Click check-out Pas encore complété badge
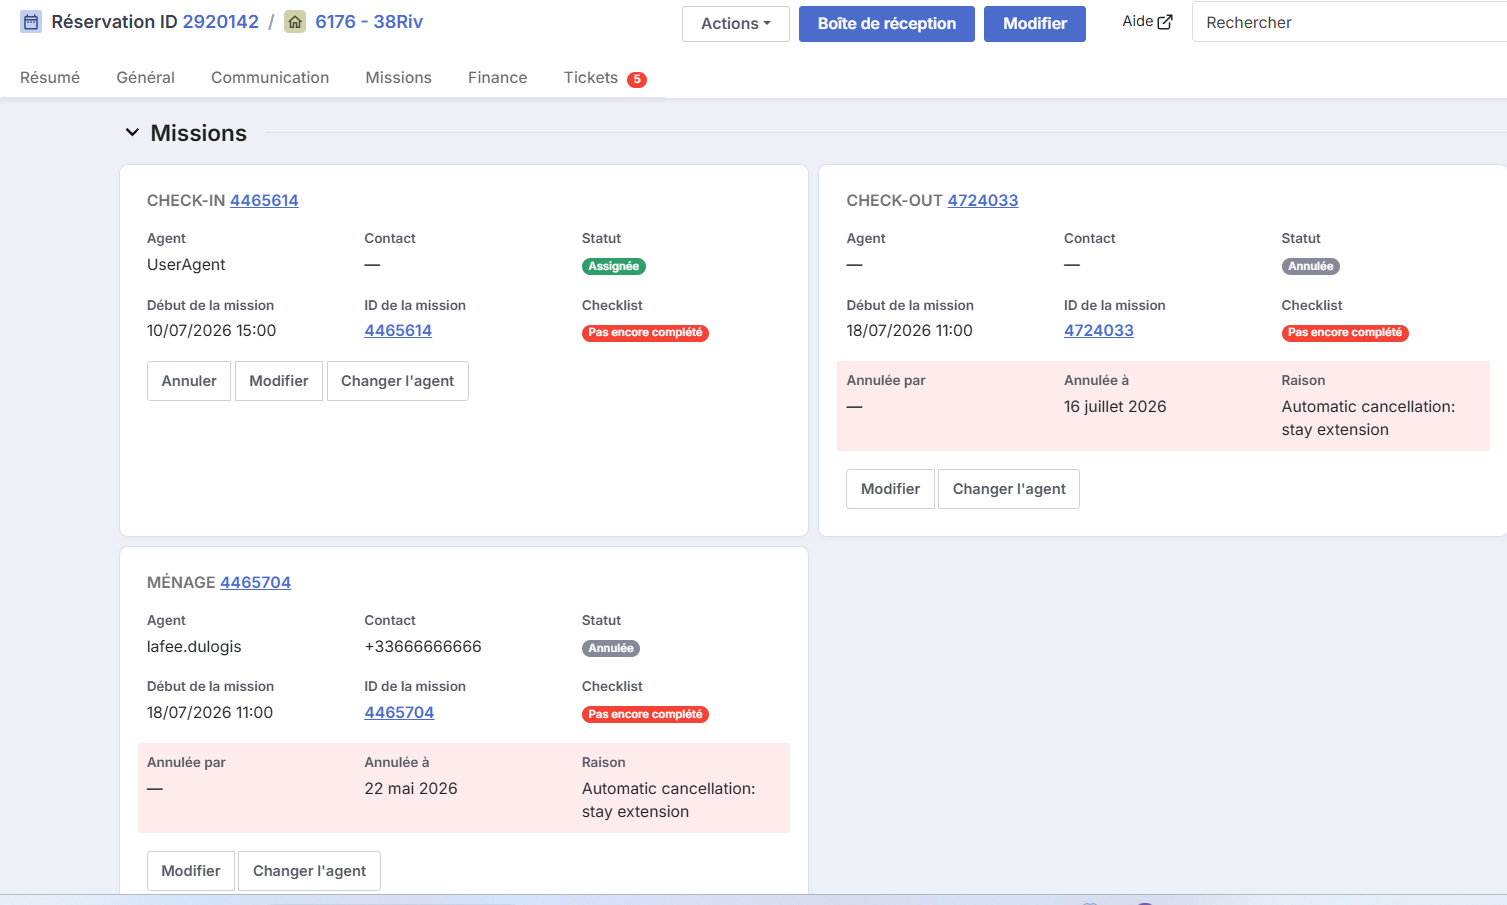The height and width of the screenshot is (905, 1507). 1345,333
